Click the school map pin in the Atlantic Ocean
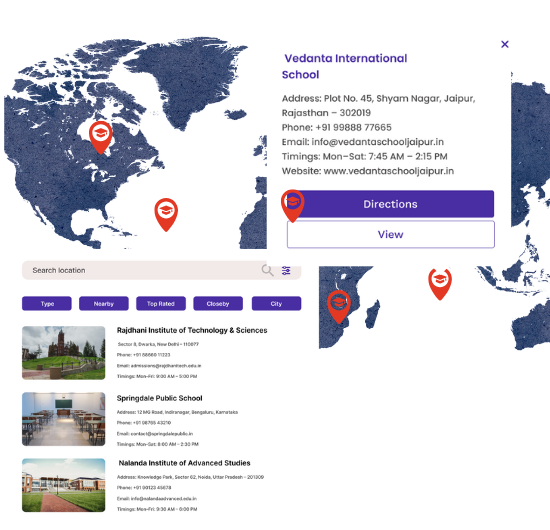The height and width of the screenshot is (530, 550). (x=166, y=214)
